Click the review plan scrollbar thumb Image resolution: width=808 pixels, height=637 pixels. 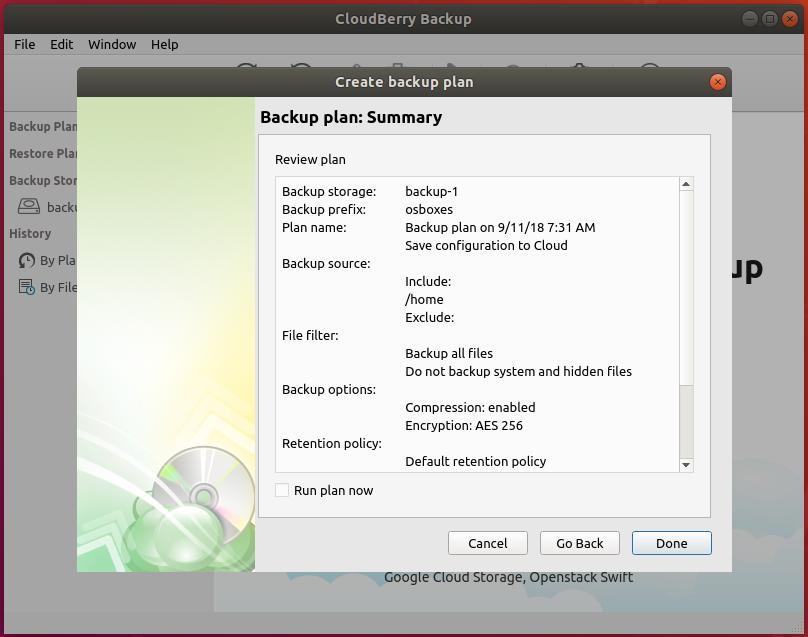(x=686, y=288)
